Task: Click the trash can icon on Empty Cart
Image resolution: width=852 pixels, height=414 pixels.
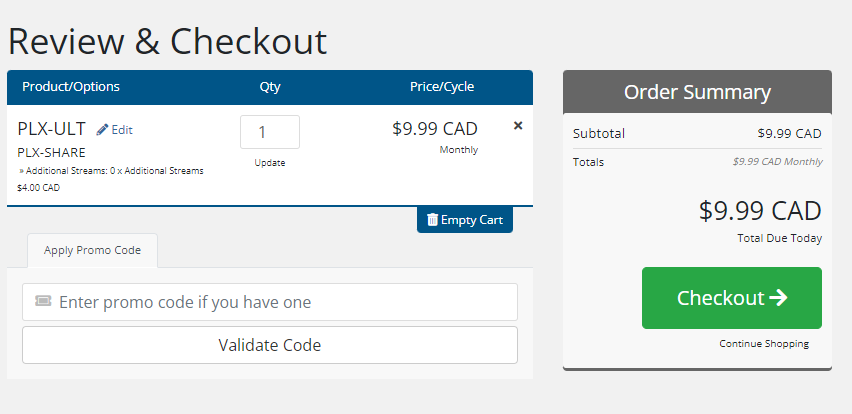Action: tap(433, 219)
